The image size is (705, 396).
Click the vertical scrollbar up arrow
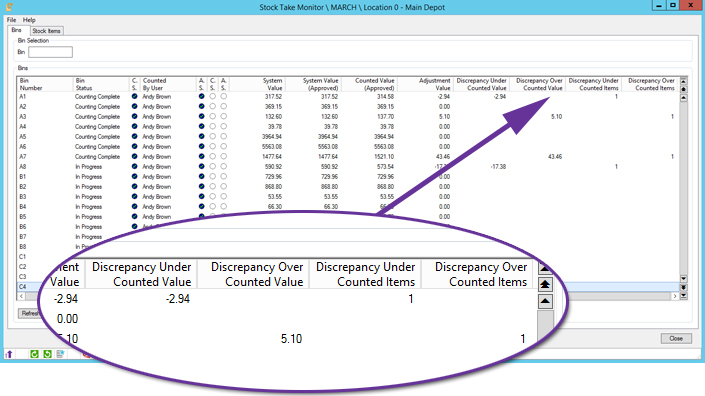(x=683, y=98)
